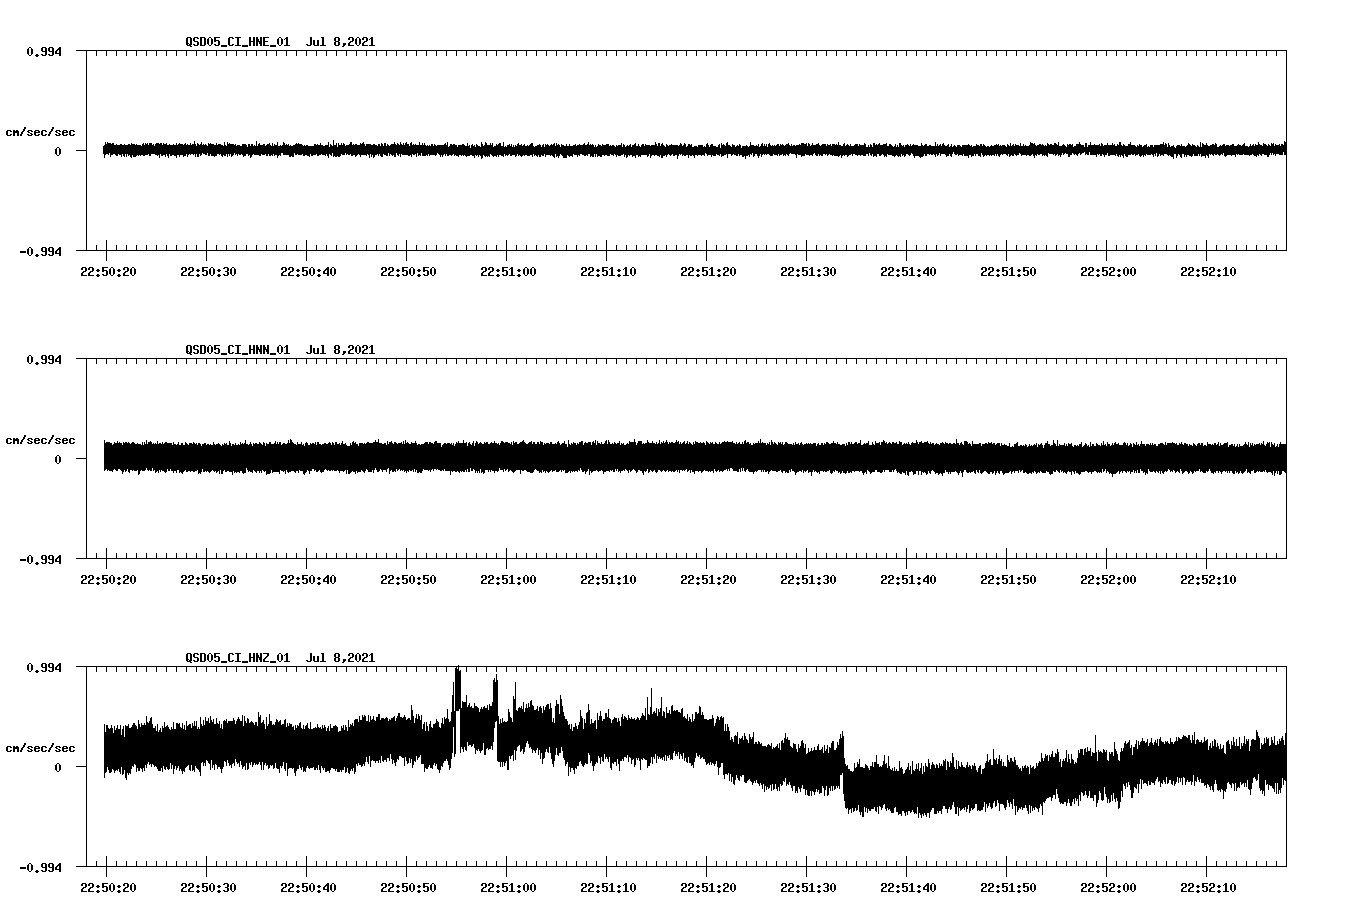The height and width of the screenshot is (924, 1358).
Task: Click the HNZ plot's cm/sec/sec unit label
Action: coord(40,748)
